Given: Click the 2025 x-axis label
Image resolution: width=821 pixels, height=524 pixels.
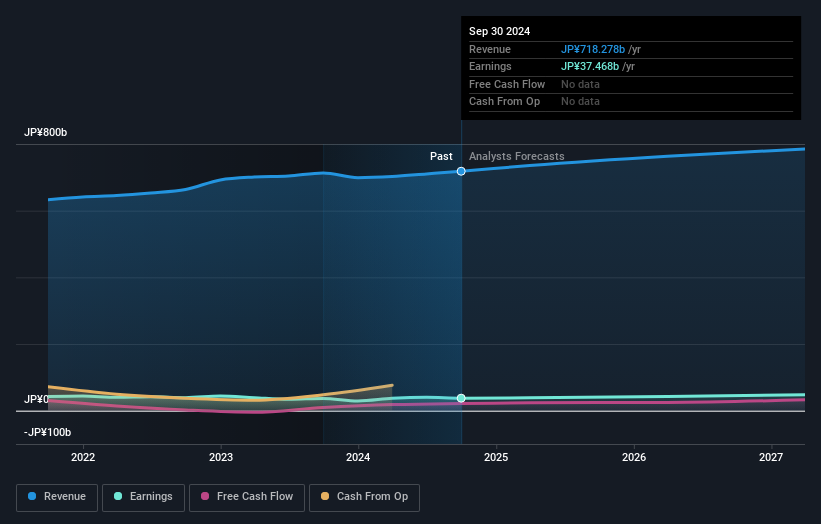Looking at the screenshot, I should tap(496, 457).
